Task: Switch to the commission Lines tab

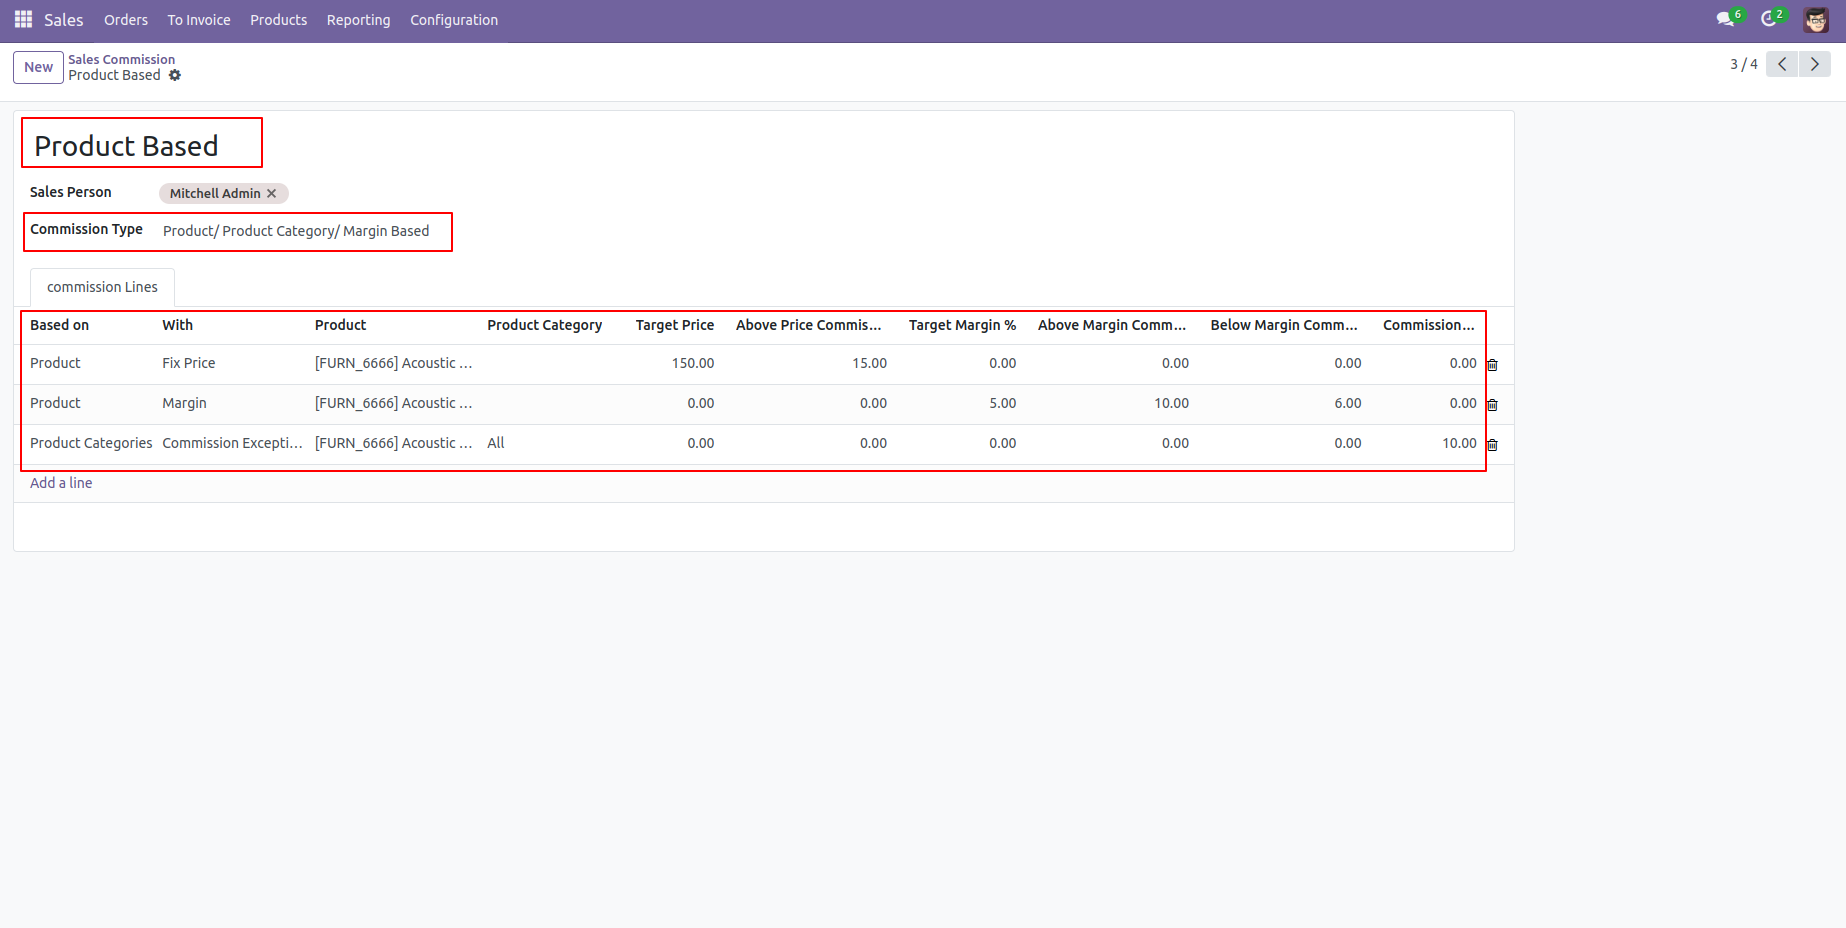Action: point(101,287)
